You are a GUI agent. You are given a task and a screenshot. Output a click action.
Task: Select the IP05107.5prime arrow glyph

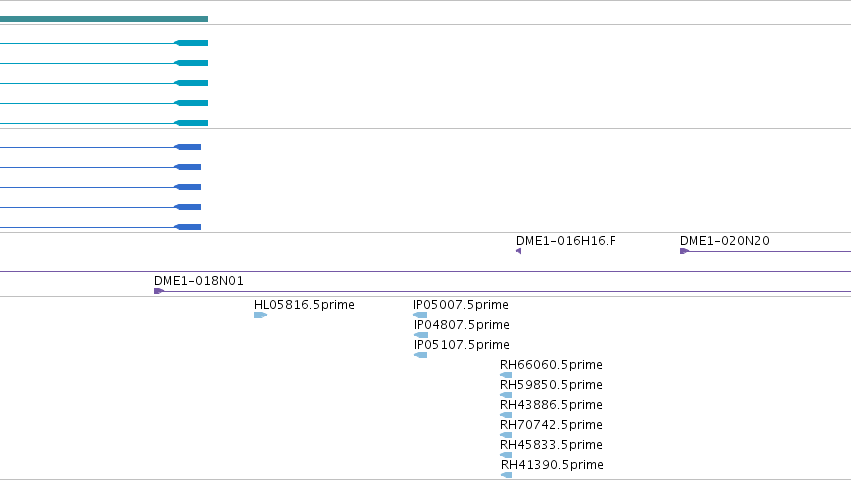click(x=420, y=355)
